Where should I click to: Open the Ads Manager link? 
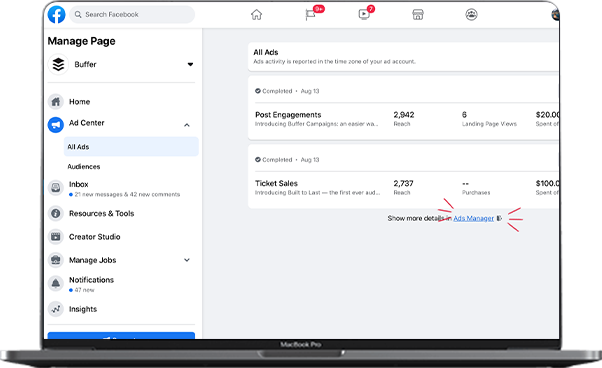tap(473, 218)
